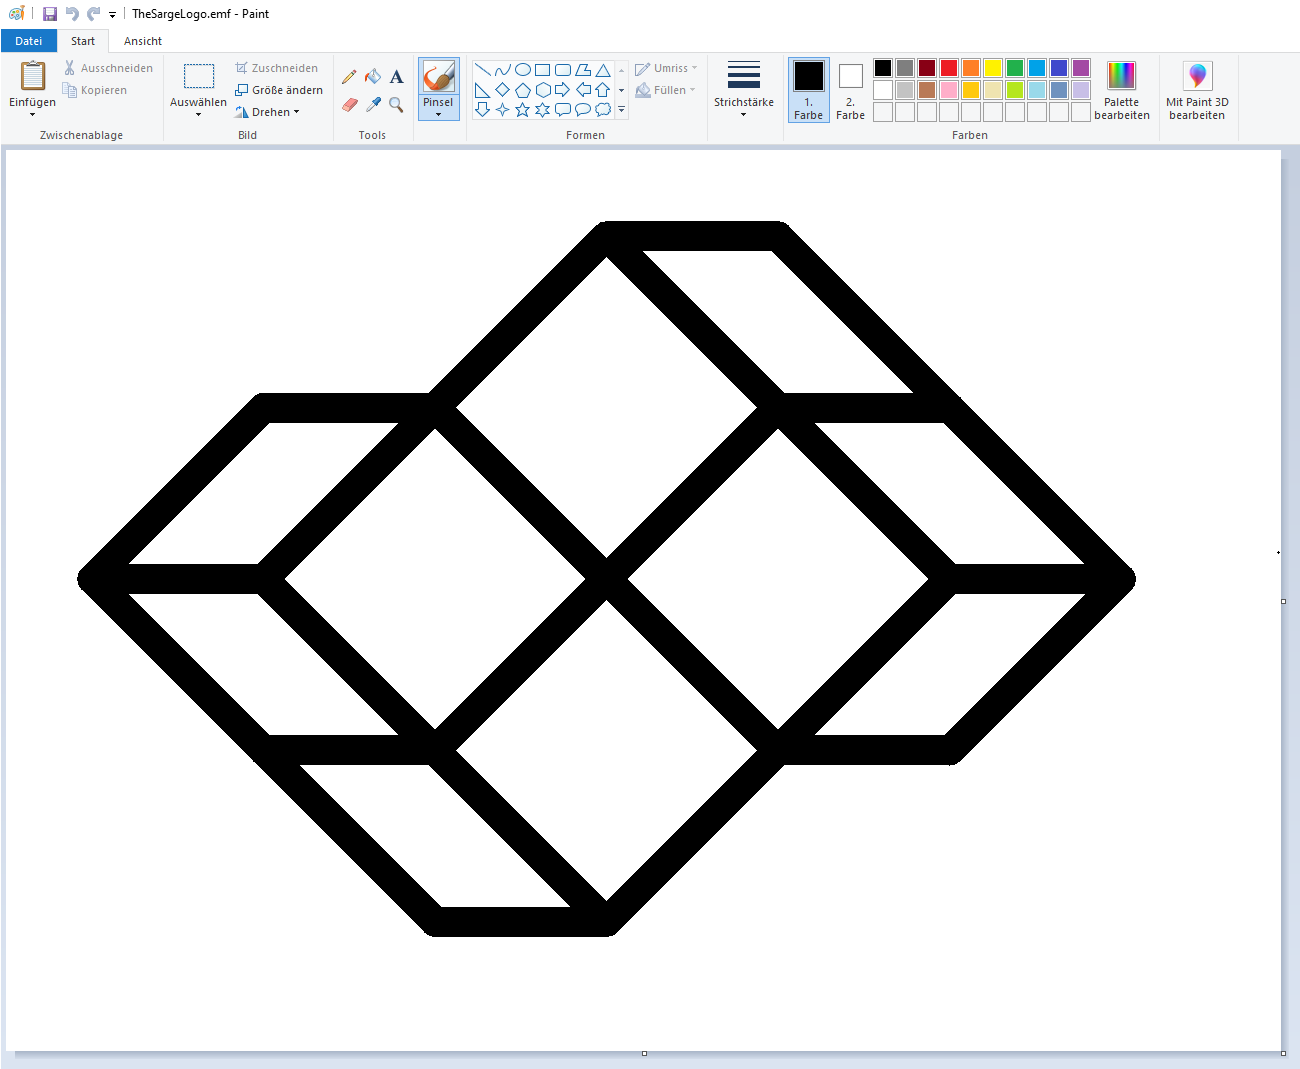
Task: Switch to the Ansicht tab
Action: (x=143, y=41)
